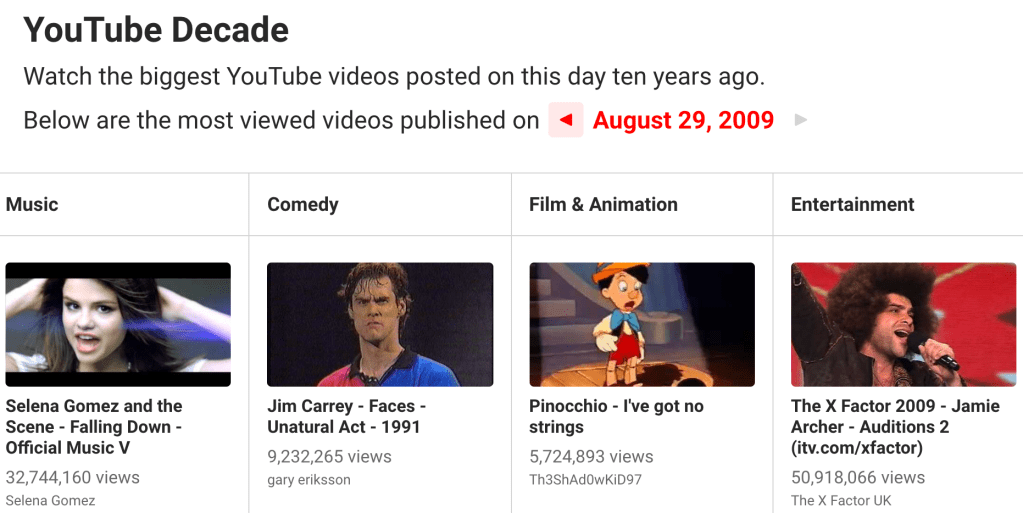Viewport: 1023px width, 513px height.
Task: Click the X Factor 2009 Auditions title
Action: tap(895, 427)
